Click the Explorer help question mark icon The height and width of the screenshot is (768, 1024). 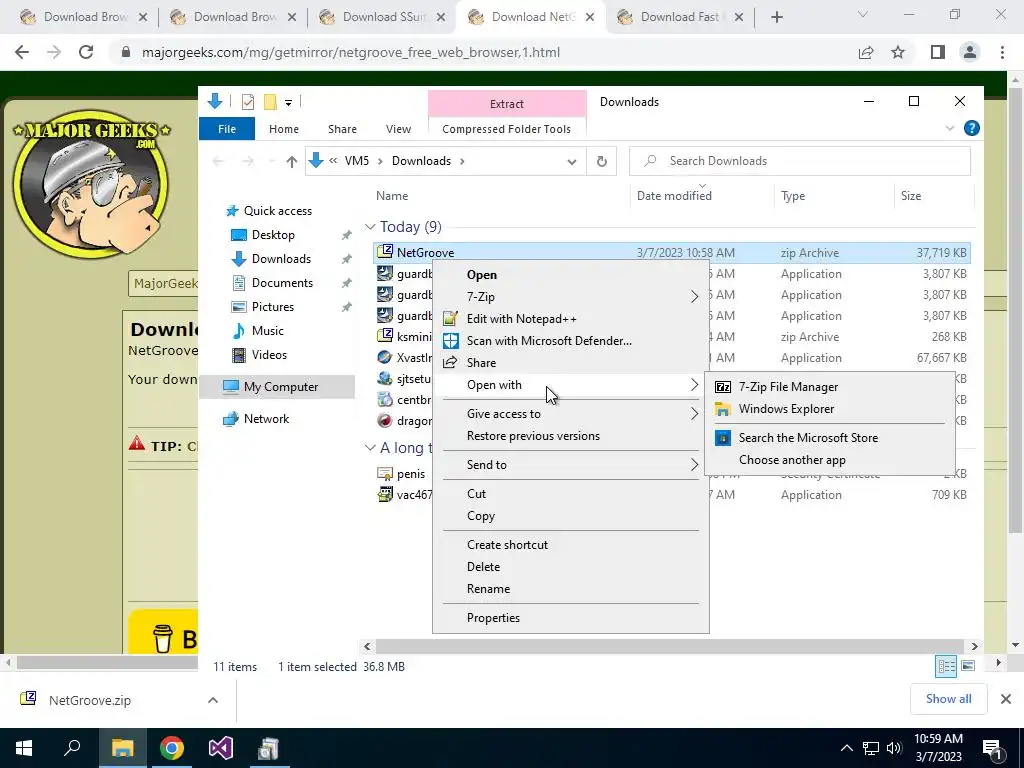972,128
